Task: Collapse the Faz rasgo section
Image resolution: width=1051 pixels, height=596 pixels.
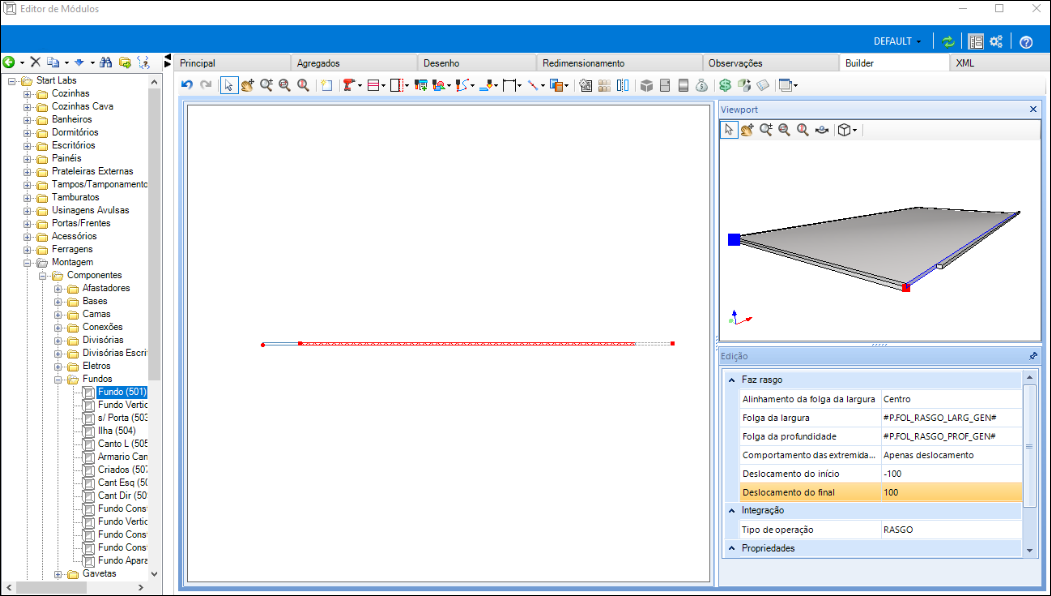Action: (732, 379)
